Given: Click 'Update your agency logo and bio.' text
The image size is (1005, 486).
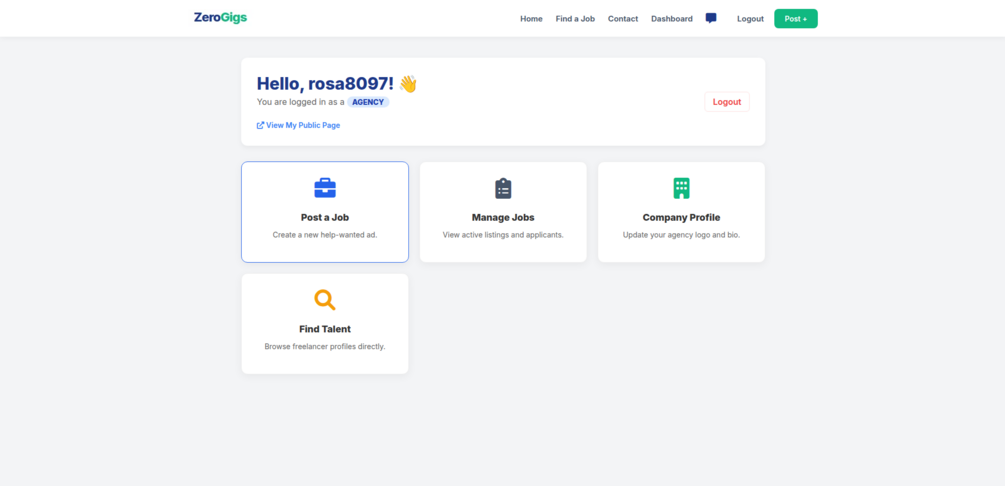Looking at the screenshot, I should (x=681, y=235).
